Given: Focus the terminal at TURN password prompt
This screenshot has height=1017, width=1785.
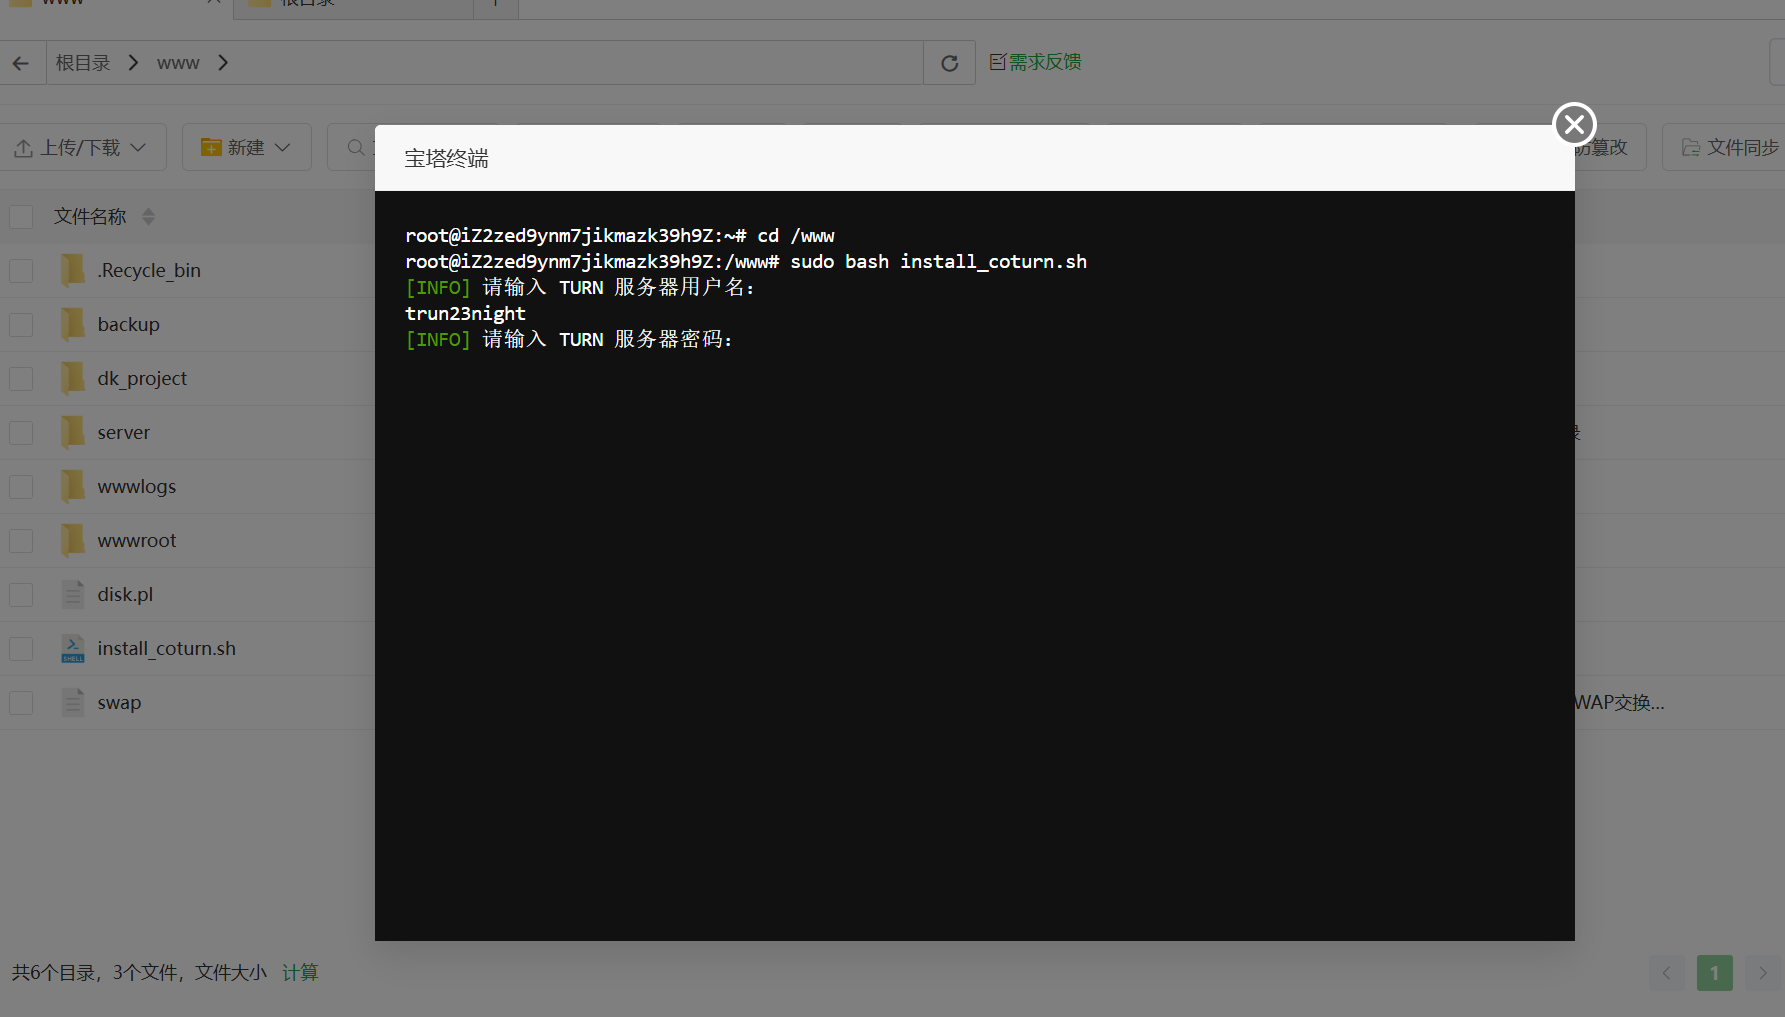Looking at the screenshot, I should tap(569, 340).
